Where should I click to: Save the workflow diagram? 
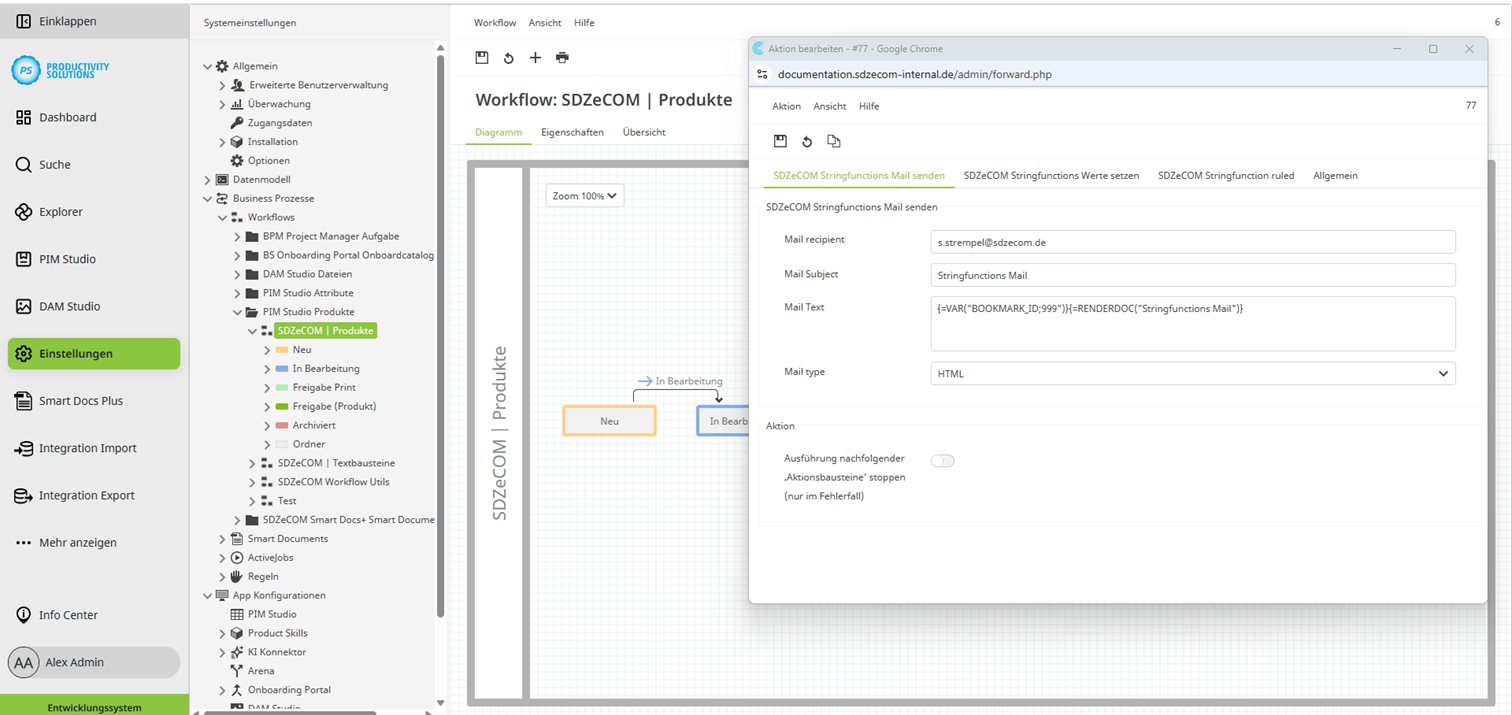coord(482,57)
